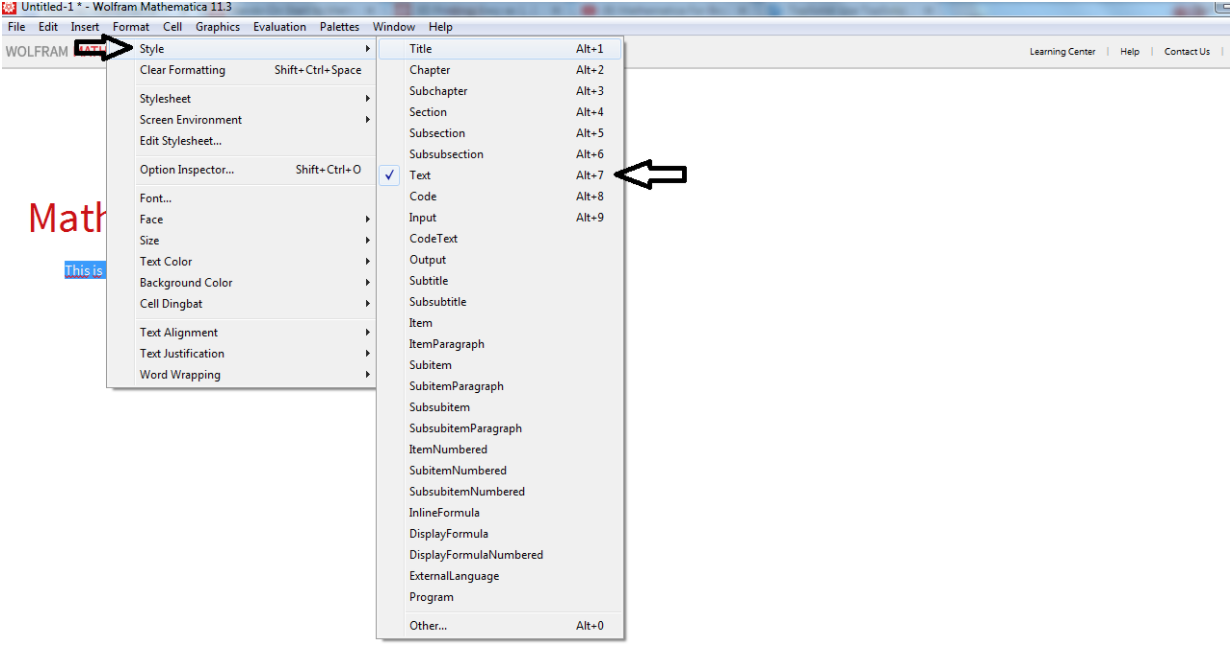This screenshot has width=1230, height=660.
Task: Open the Edit menu
Action: tap(48, 27)
